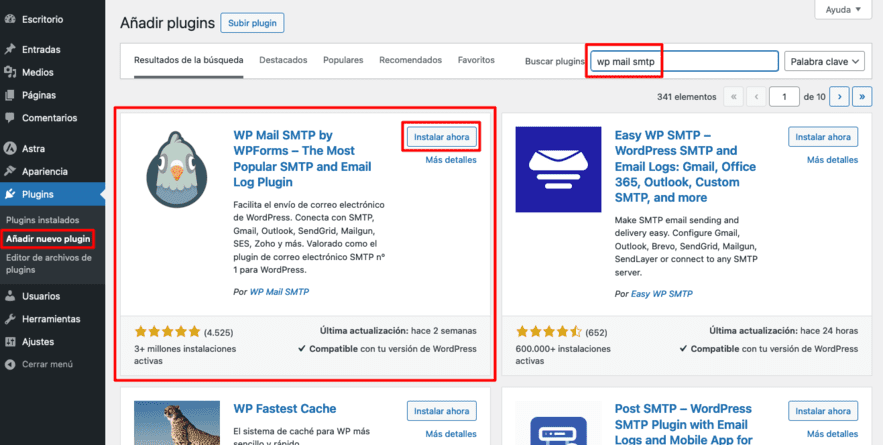Click the Easy WP SMTP envelope logo
Screen dimensions: 883x445
click(559, 170)
